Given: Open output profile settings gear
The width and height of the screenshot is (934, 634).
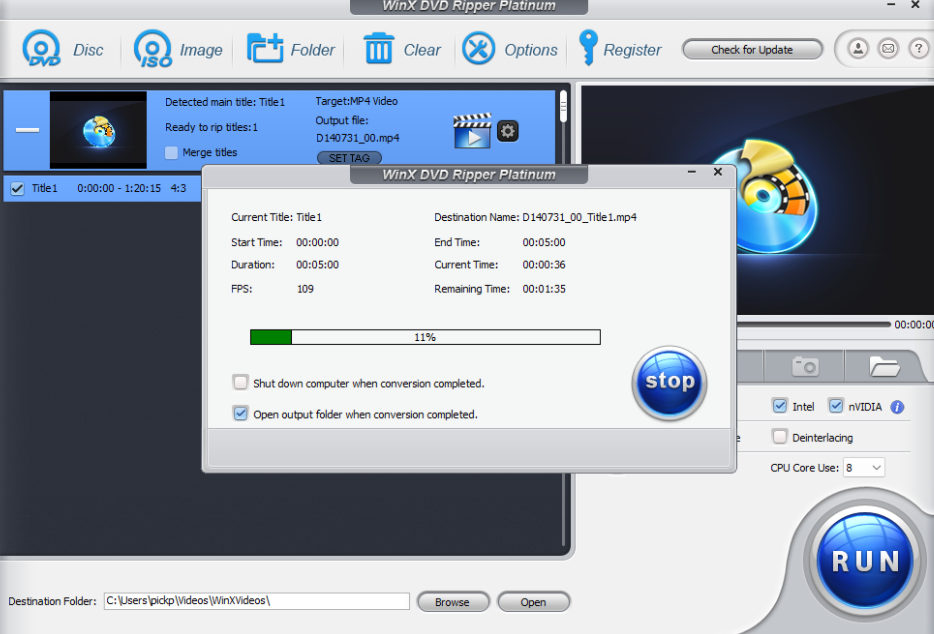Looking at the screenshot, I should (508, 130).
